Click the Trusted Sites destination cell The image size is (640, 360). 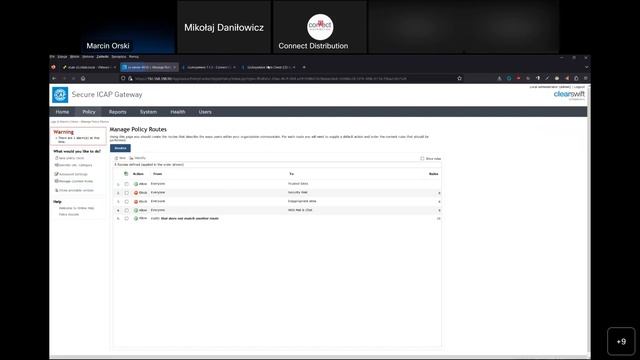pos(298,184)
